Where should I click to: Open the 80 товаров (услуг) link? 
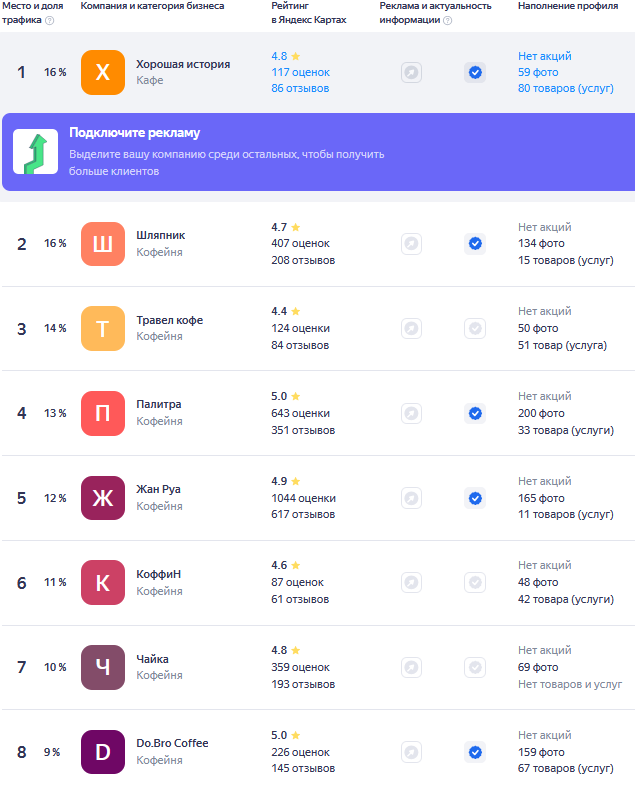click(x=565, y=88)
